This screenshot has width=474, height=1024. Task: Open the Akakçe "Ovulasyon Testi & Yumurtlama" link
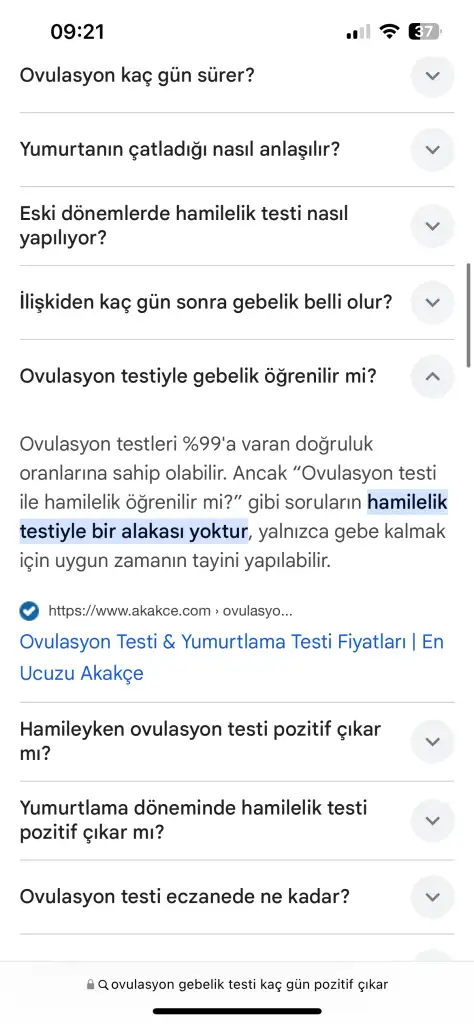point(232,657)
